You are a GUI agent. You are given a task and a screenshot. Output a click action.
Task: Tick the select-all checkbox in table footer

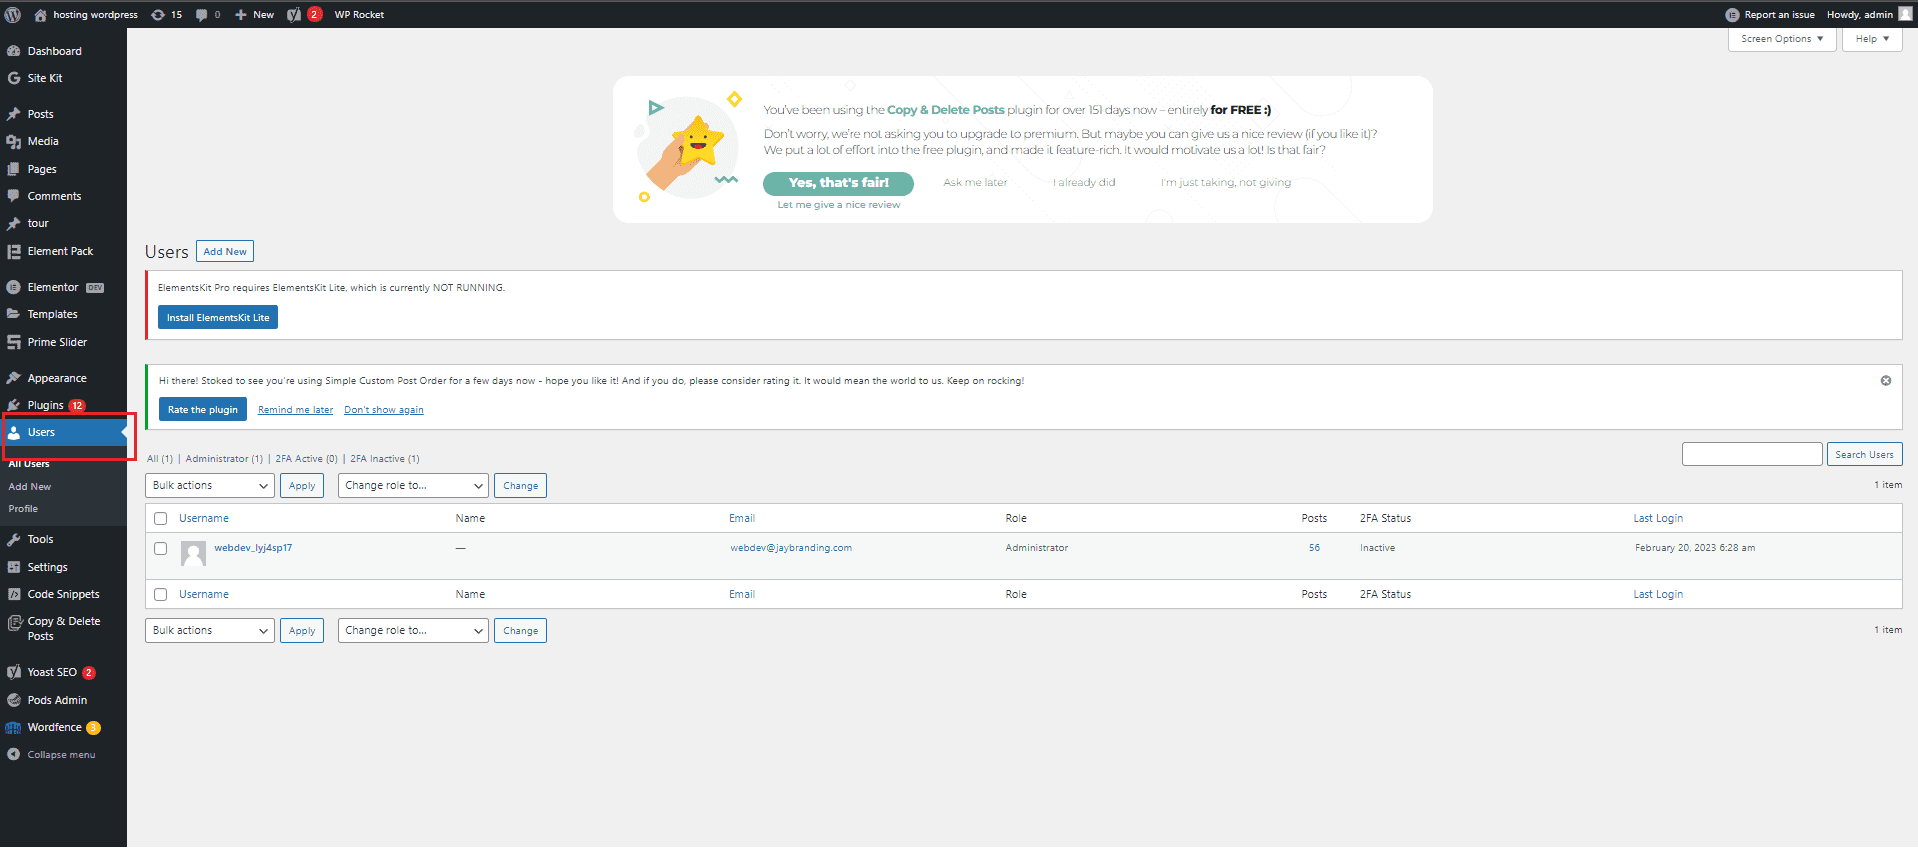[160, 594]
